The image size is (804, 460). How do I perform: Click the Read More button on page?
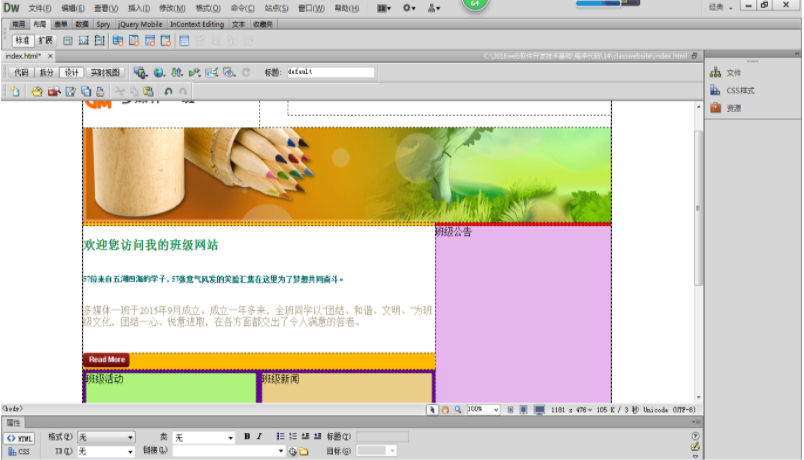[106, 360]
